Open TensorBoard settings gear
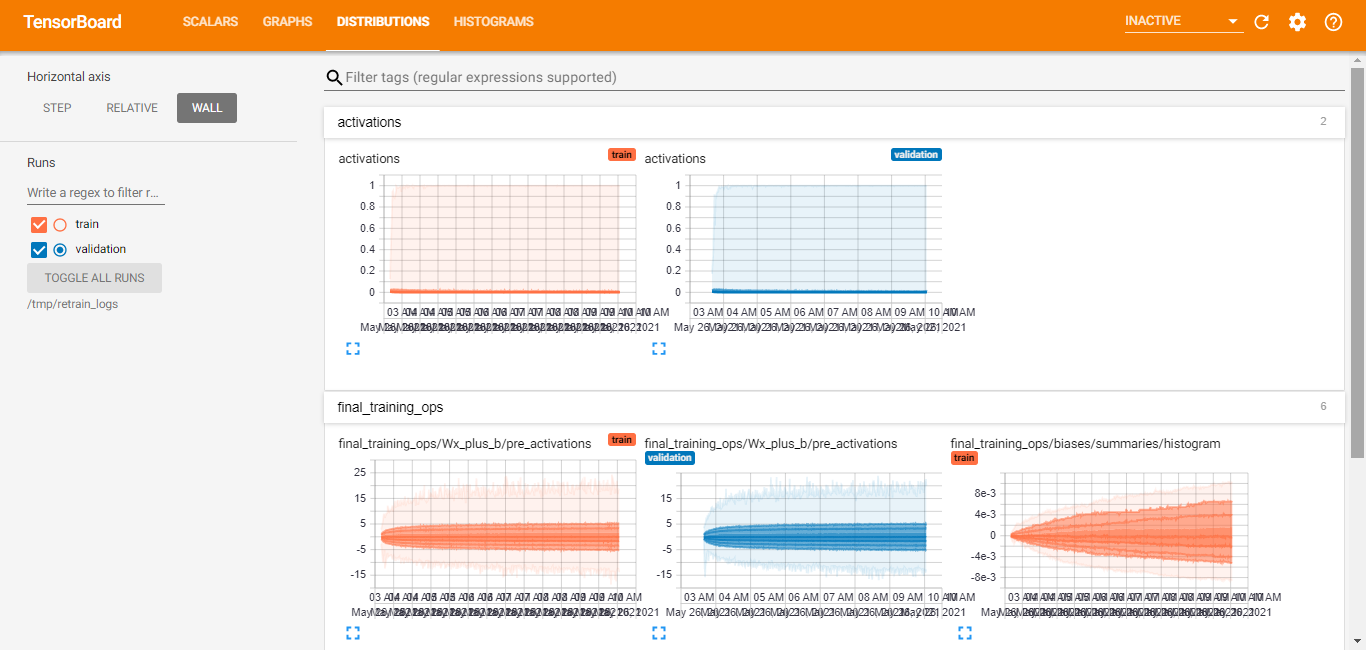 click(x=1297, y=22)
